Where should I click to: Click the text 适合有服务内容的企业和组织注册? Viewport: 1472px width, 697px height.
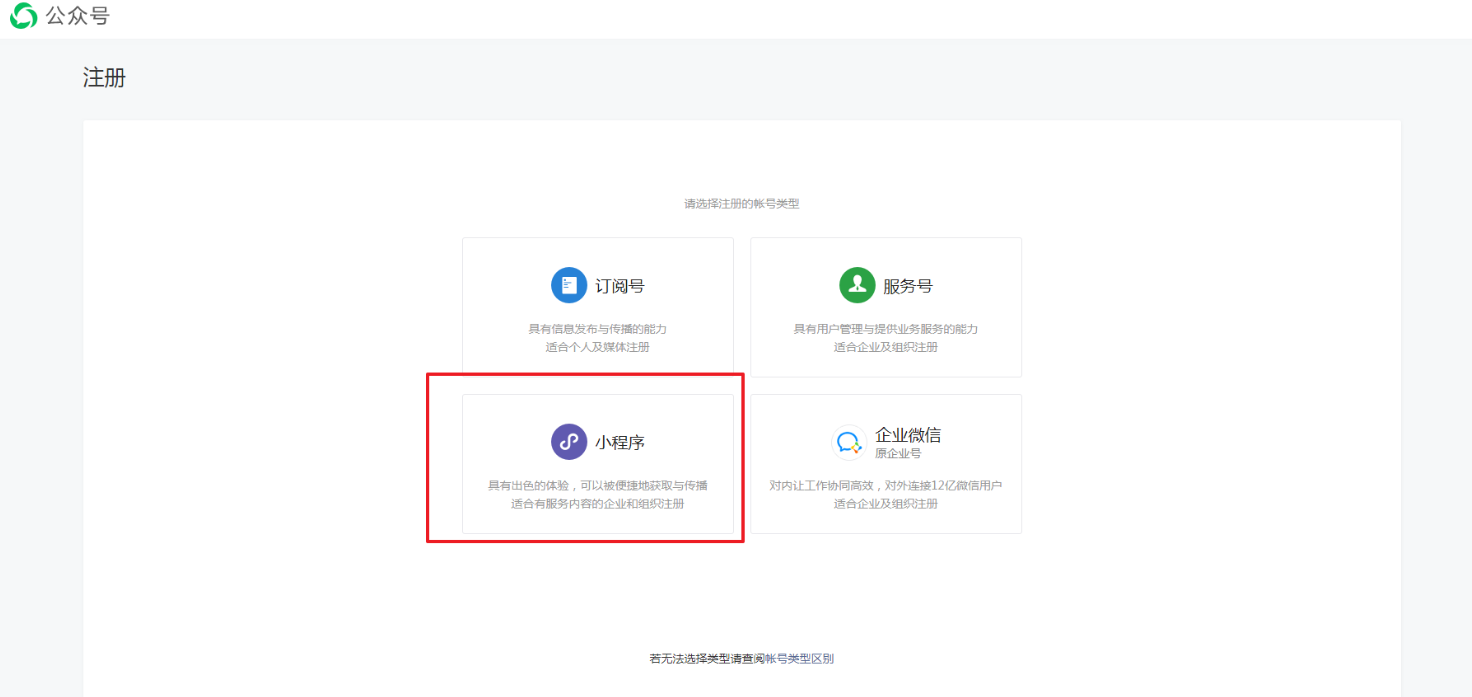(x=598, y=503)
